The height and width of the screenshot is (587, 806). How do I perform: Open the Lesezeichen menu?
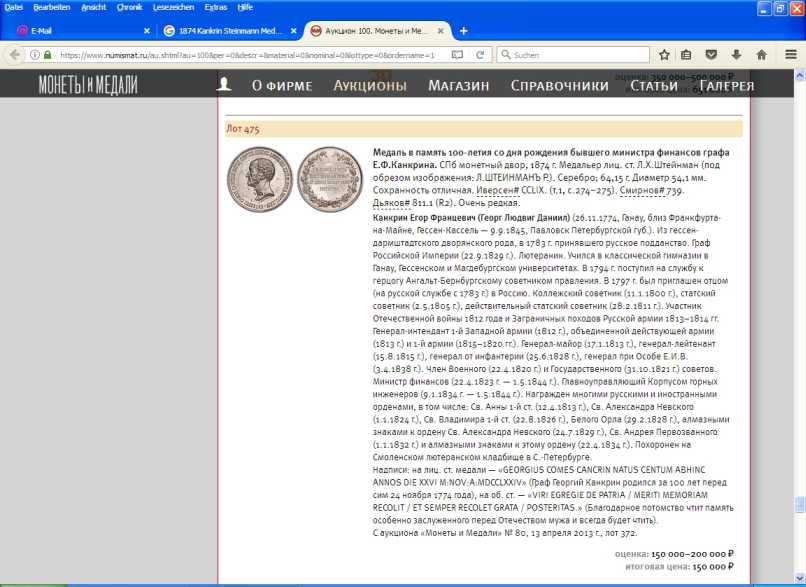click(x=176, y=6)
